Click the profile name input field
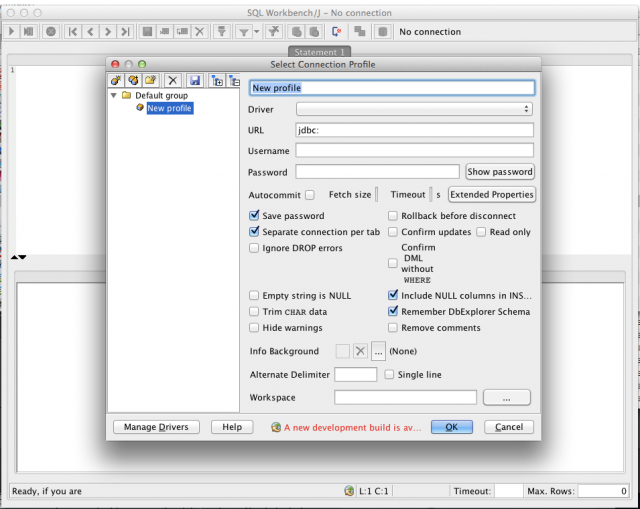 coord(392,88)
